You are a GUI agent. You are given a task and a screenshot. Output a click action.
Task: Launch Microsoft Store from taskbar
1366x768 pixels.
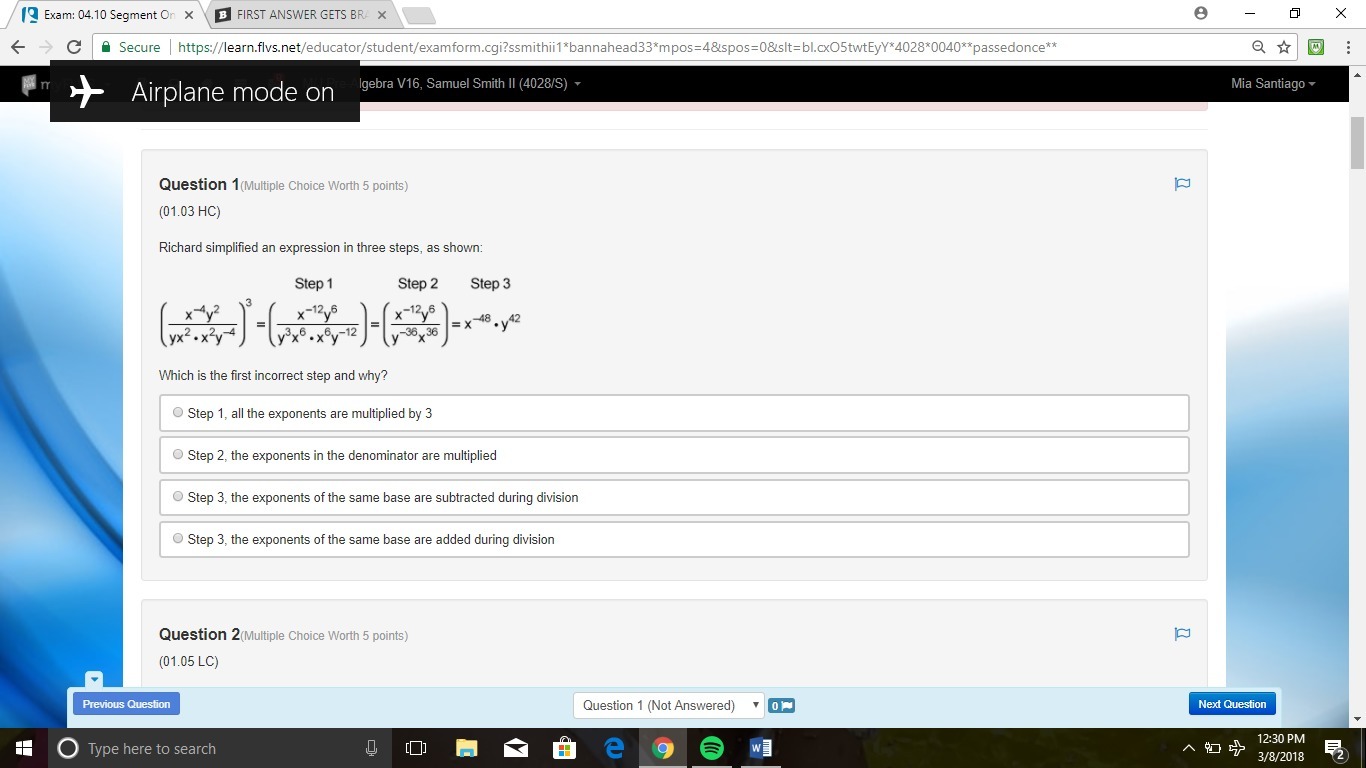pos(564,748)
